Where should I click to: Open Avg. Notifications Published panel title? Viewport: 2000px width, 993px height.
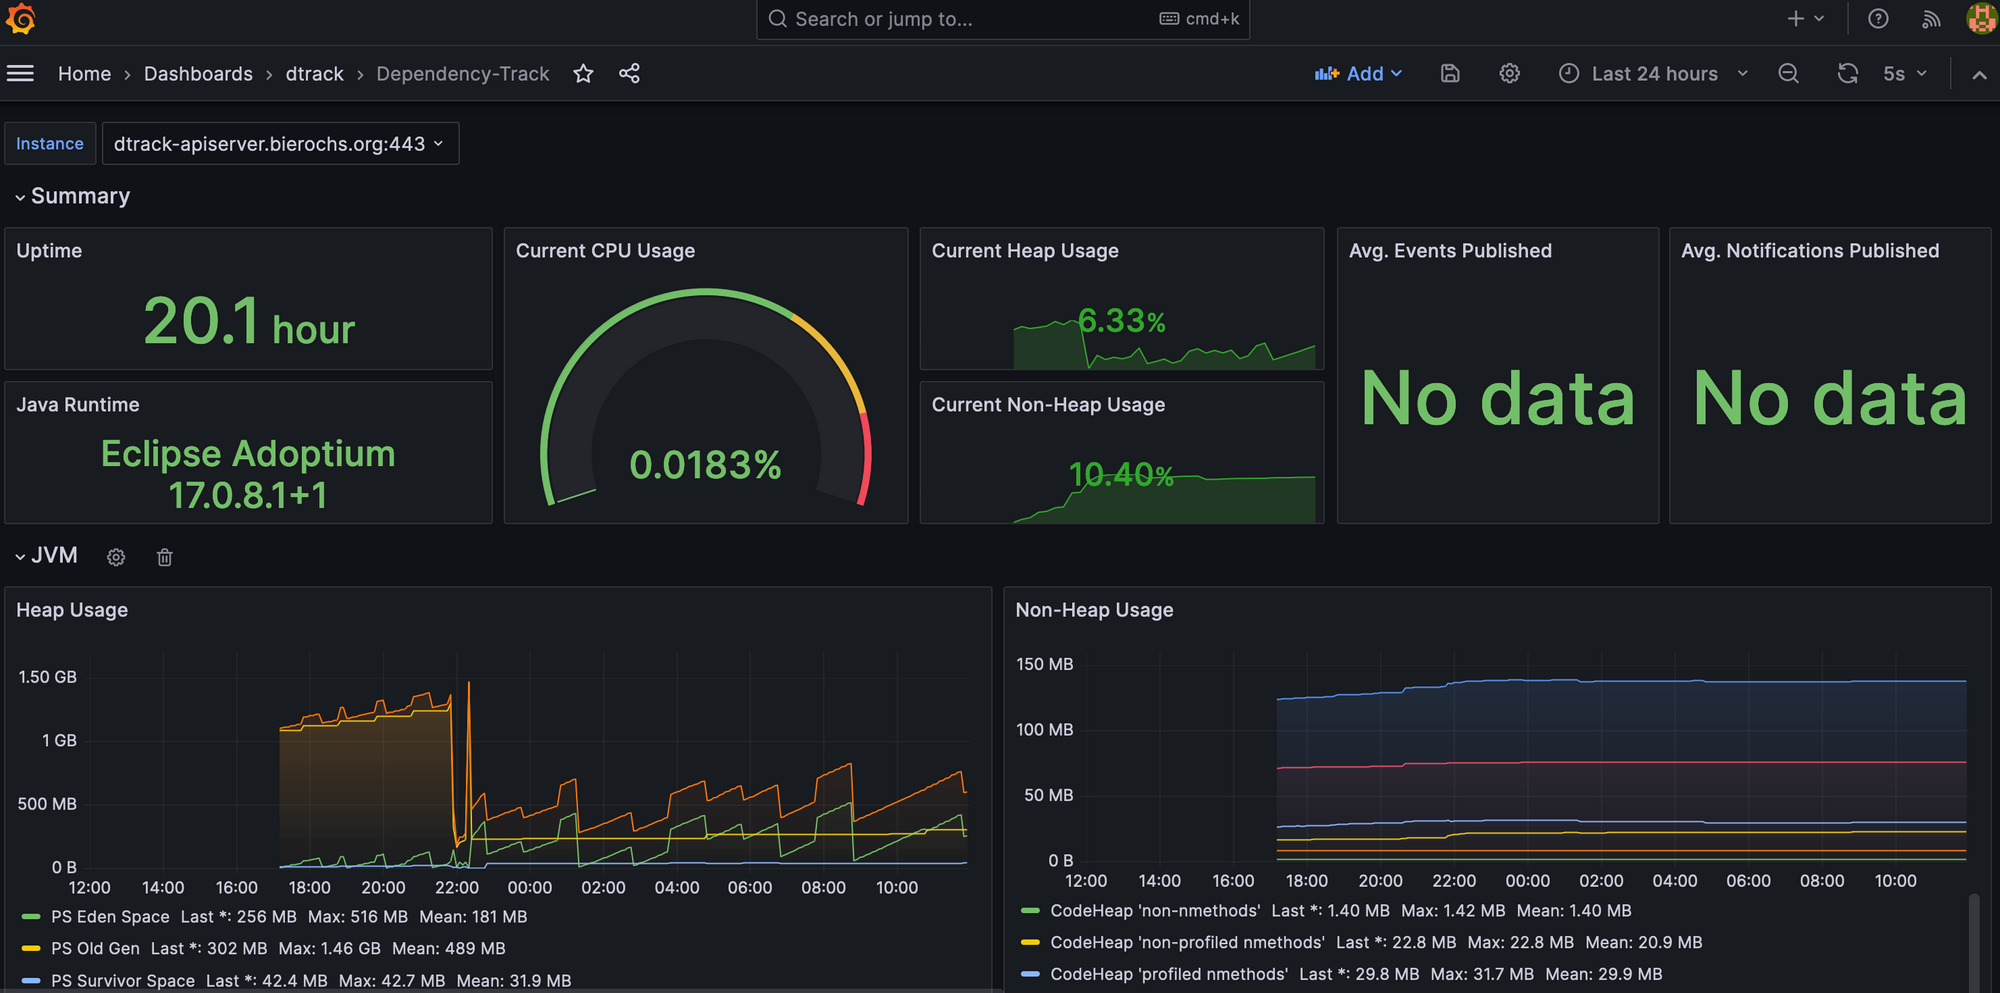point(1810,251)
